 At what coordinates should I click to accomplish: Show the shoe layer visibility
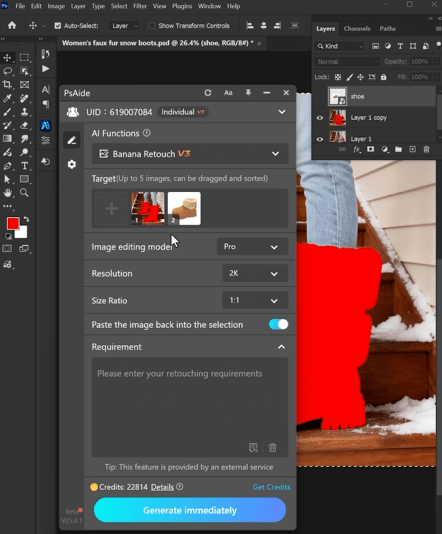pos(319,97)
